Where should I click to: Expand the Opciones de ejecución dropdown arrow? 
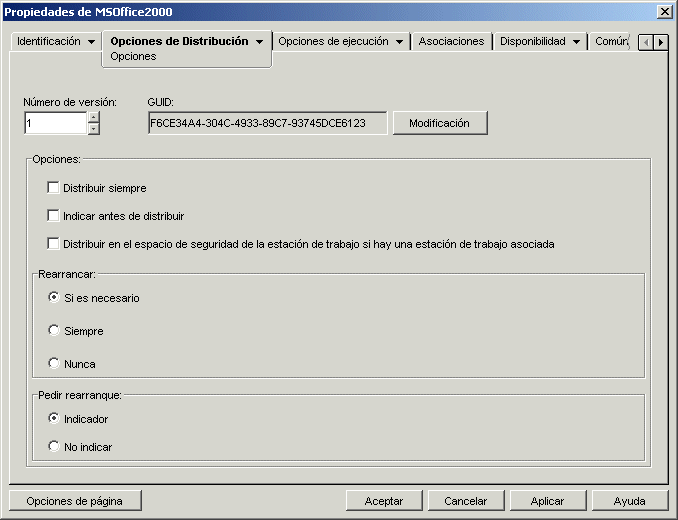click(399, 42)
